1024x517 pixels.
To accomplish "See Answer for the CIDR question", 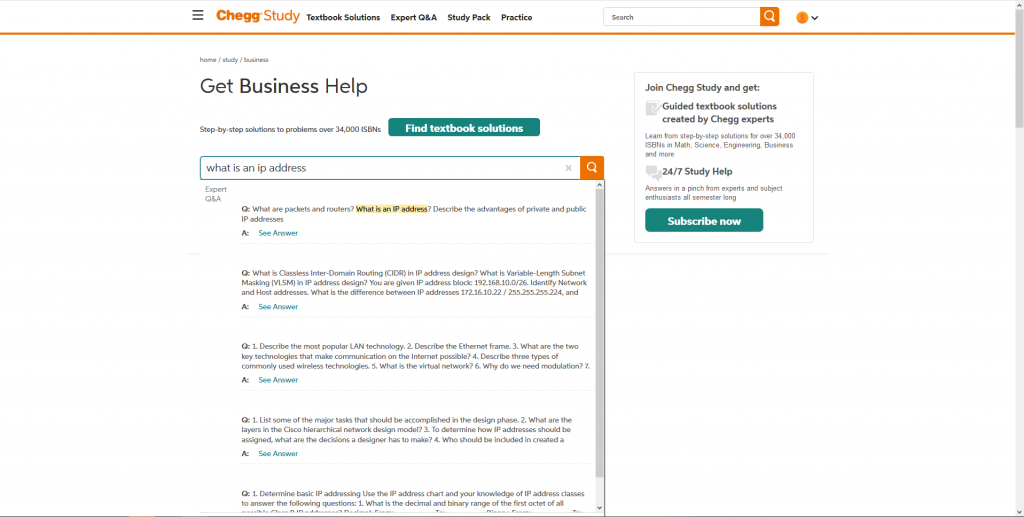I will tap(278, 307).
